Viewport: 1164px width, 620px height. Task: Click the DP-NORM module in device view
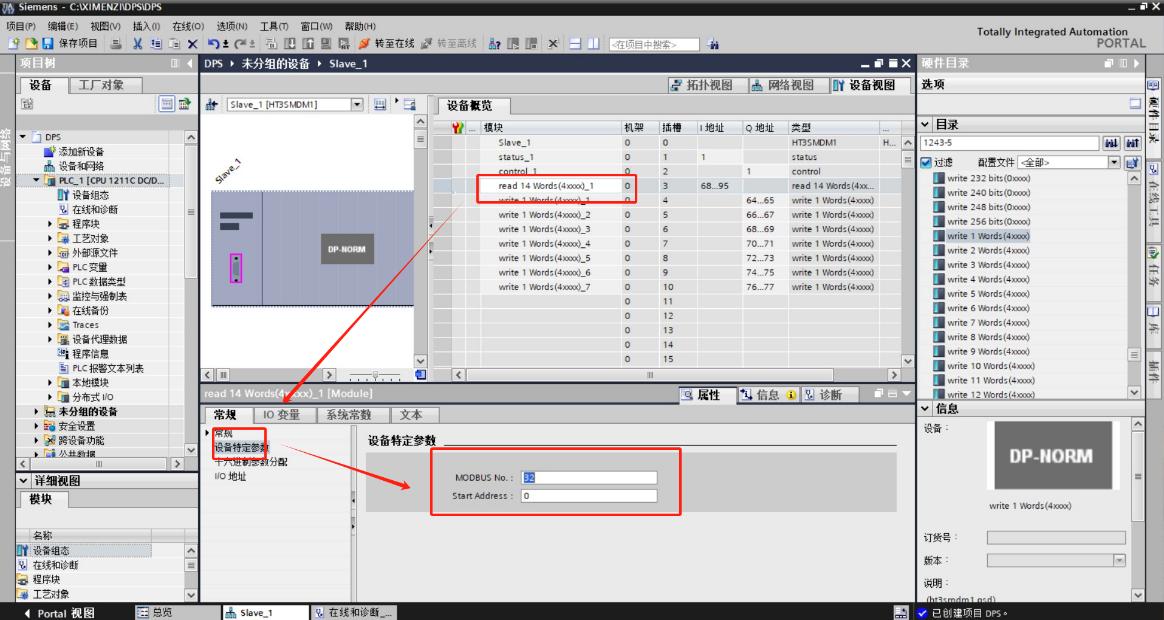point(347,249)
